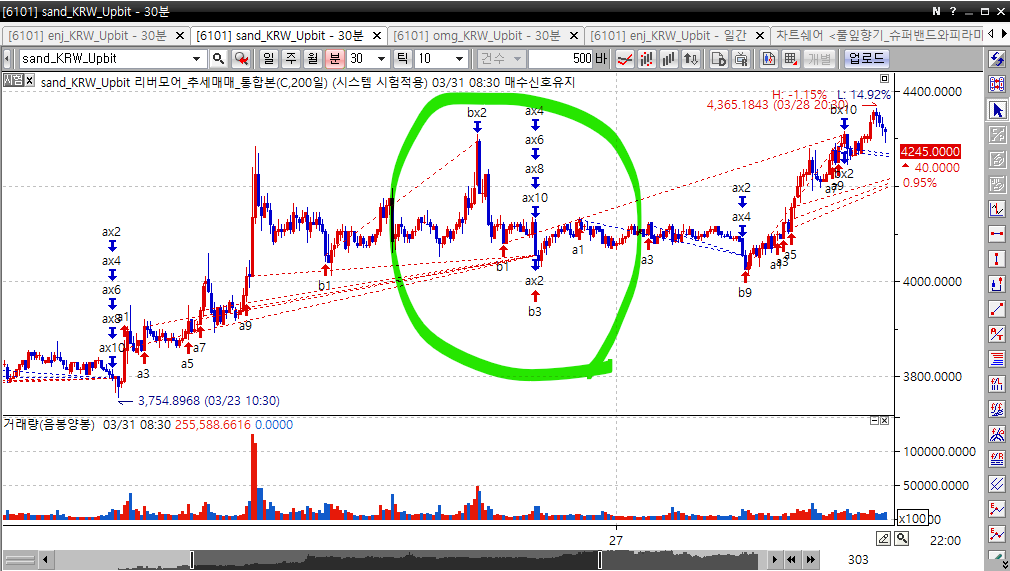Select the horizontal line drawing tool

(997, 234)
